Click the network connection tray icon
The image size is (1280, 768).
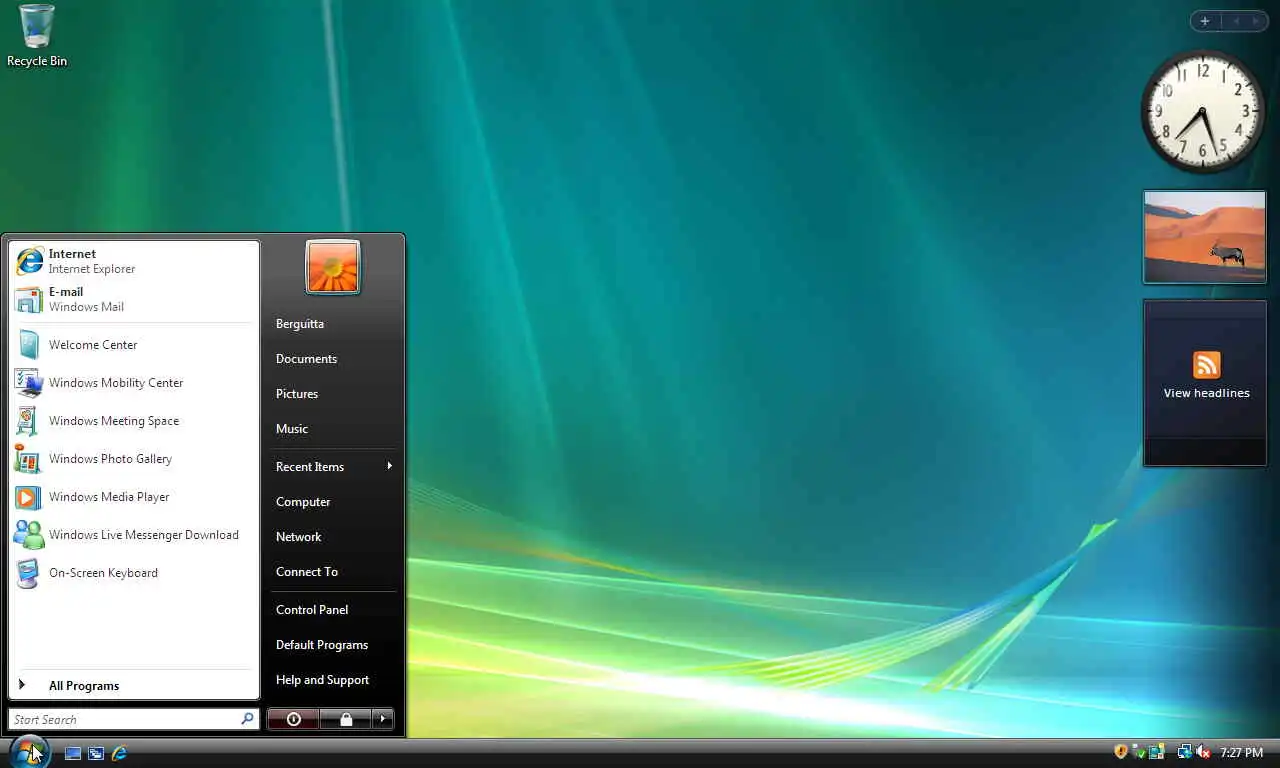click(x=1185, y=752)
